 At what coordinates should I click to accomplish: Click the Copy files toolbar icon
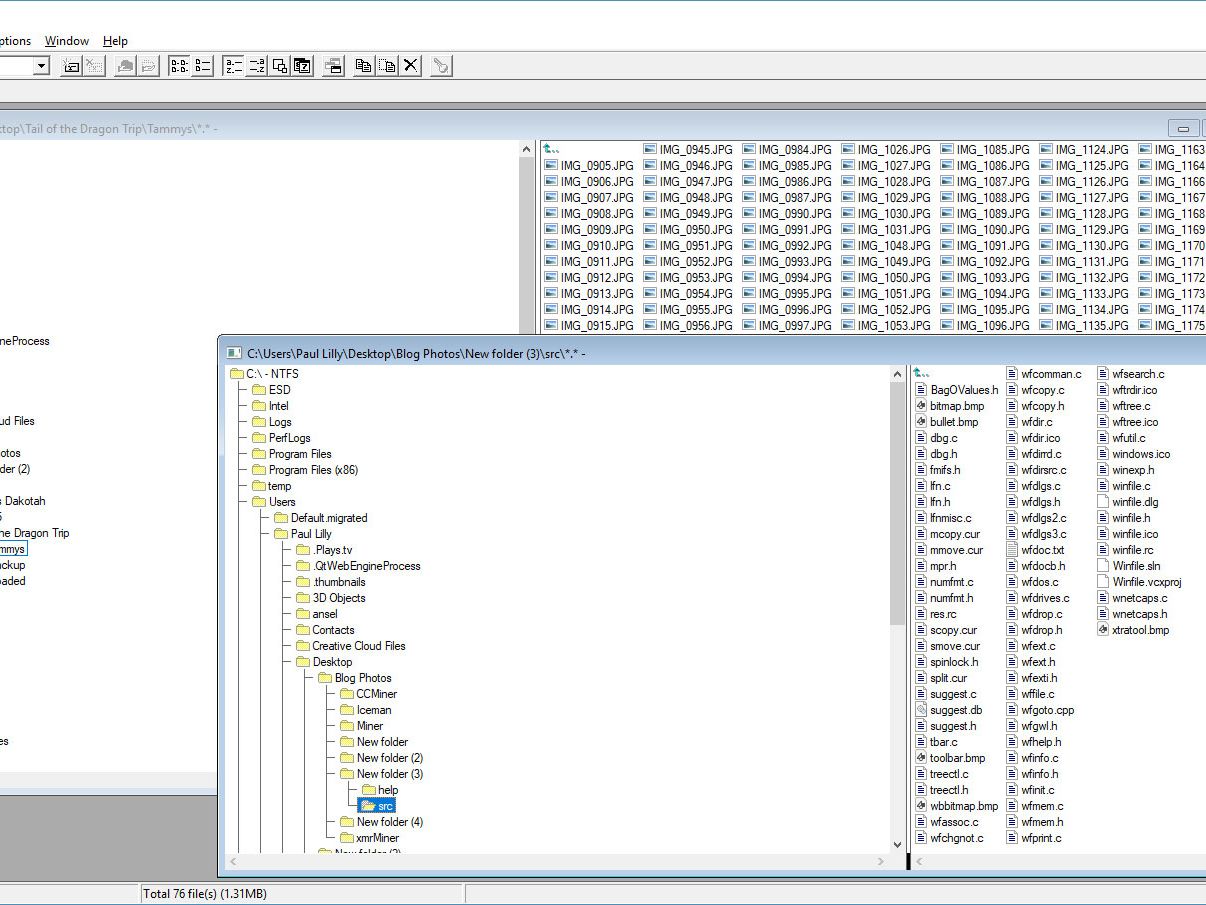[x=363, y=66]
